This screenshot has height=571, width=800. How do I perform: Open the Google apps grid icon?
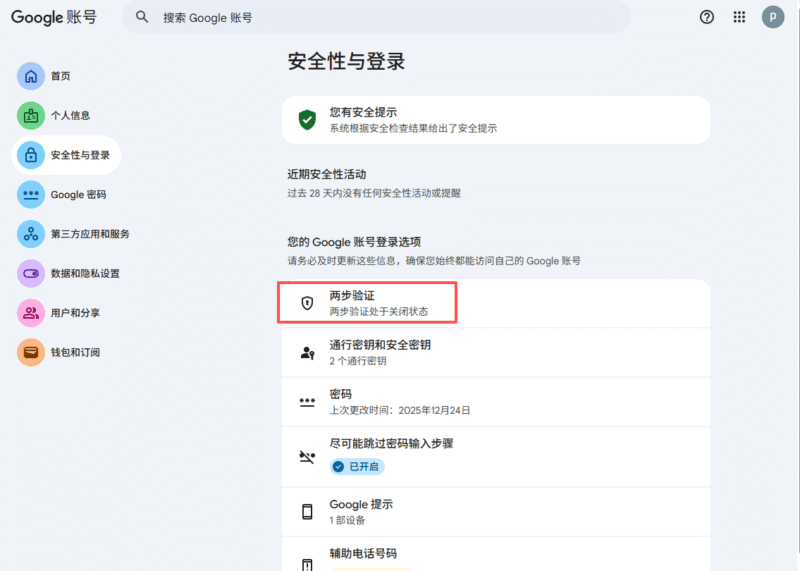coord(739,17)
